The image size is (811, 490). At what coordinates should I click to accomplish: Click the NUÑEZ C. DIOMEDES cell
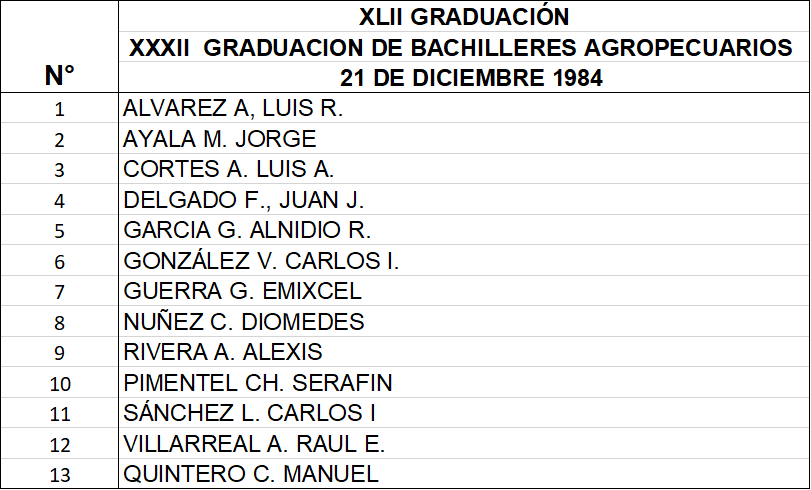tap(464, 322)
